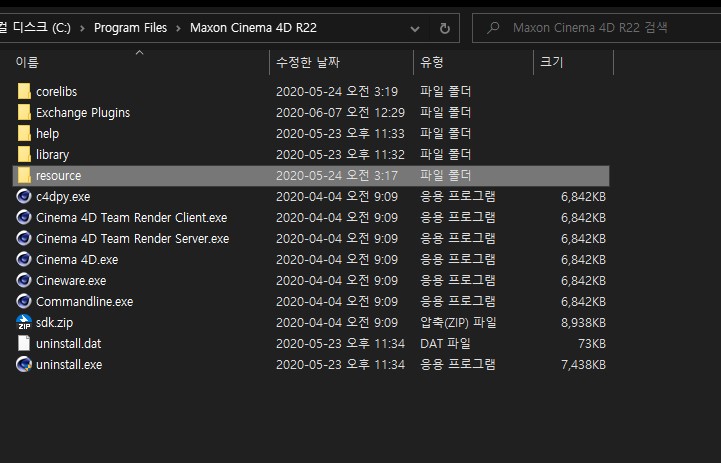Click the search magnifier icon

(x=493, y=28)
